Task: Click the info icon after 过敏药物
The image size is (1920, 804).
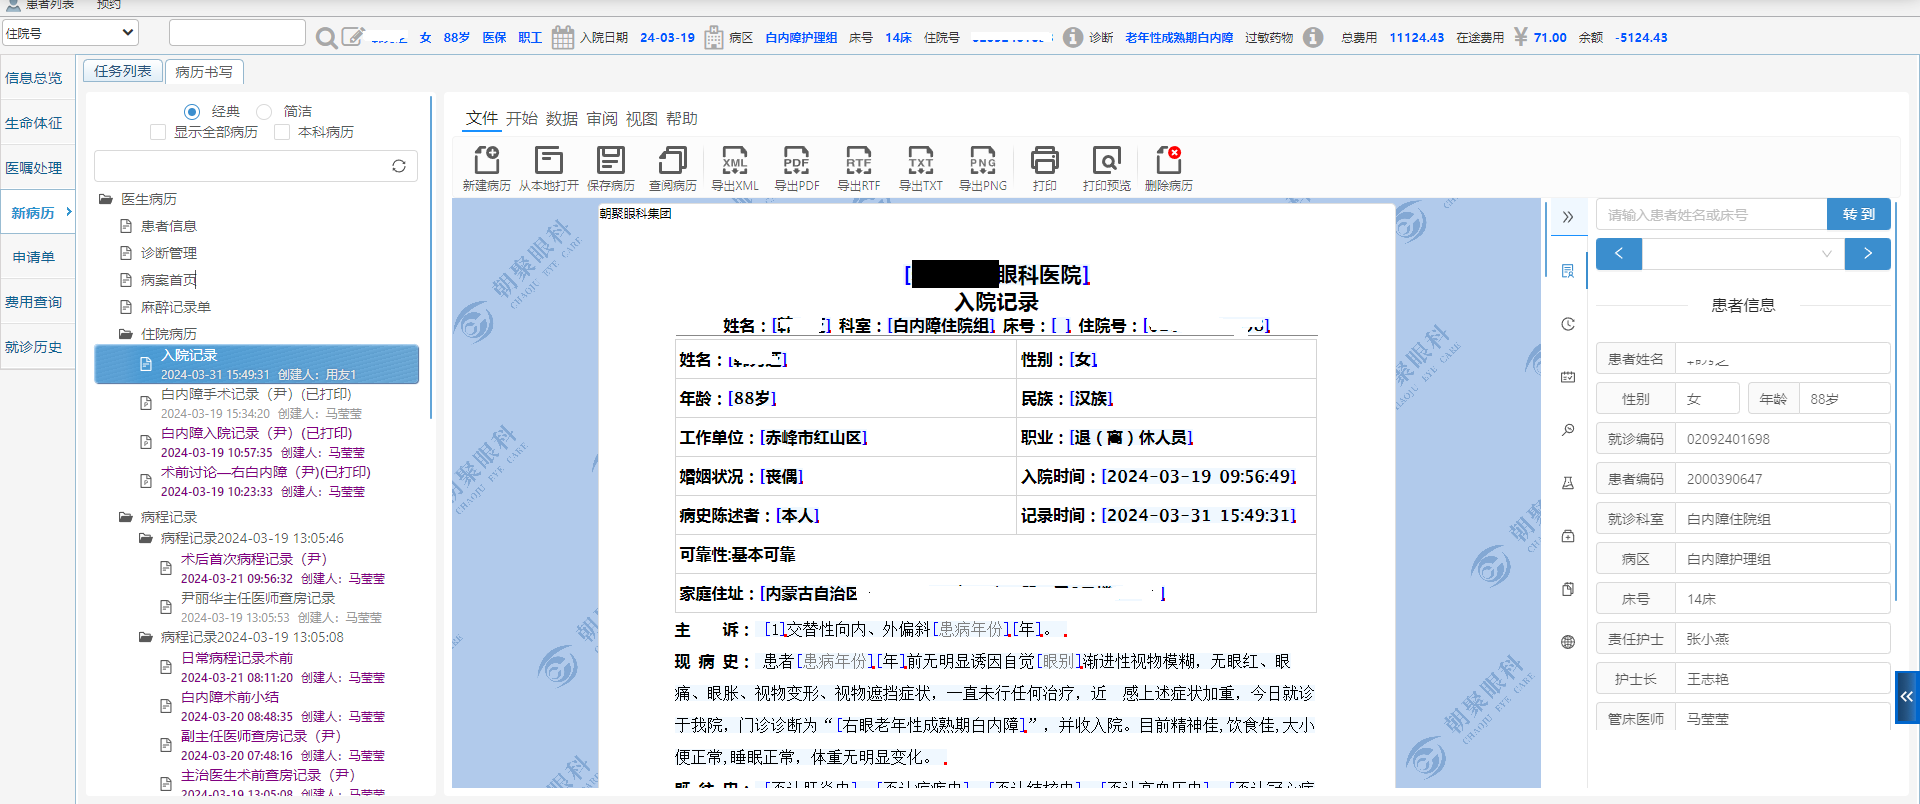Action: point(1313,37)
